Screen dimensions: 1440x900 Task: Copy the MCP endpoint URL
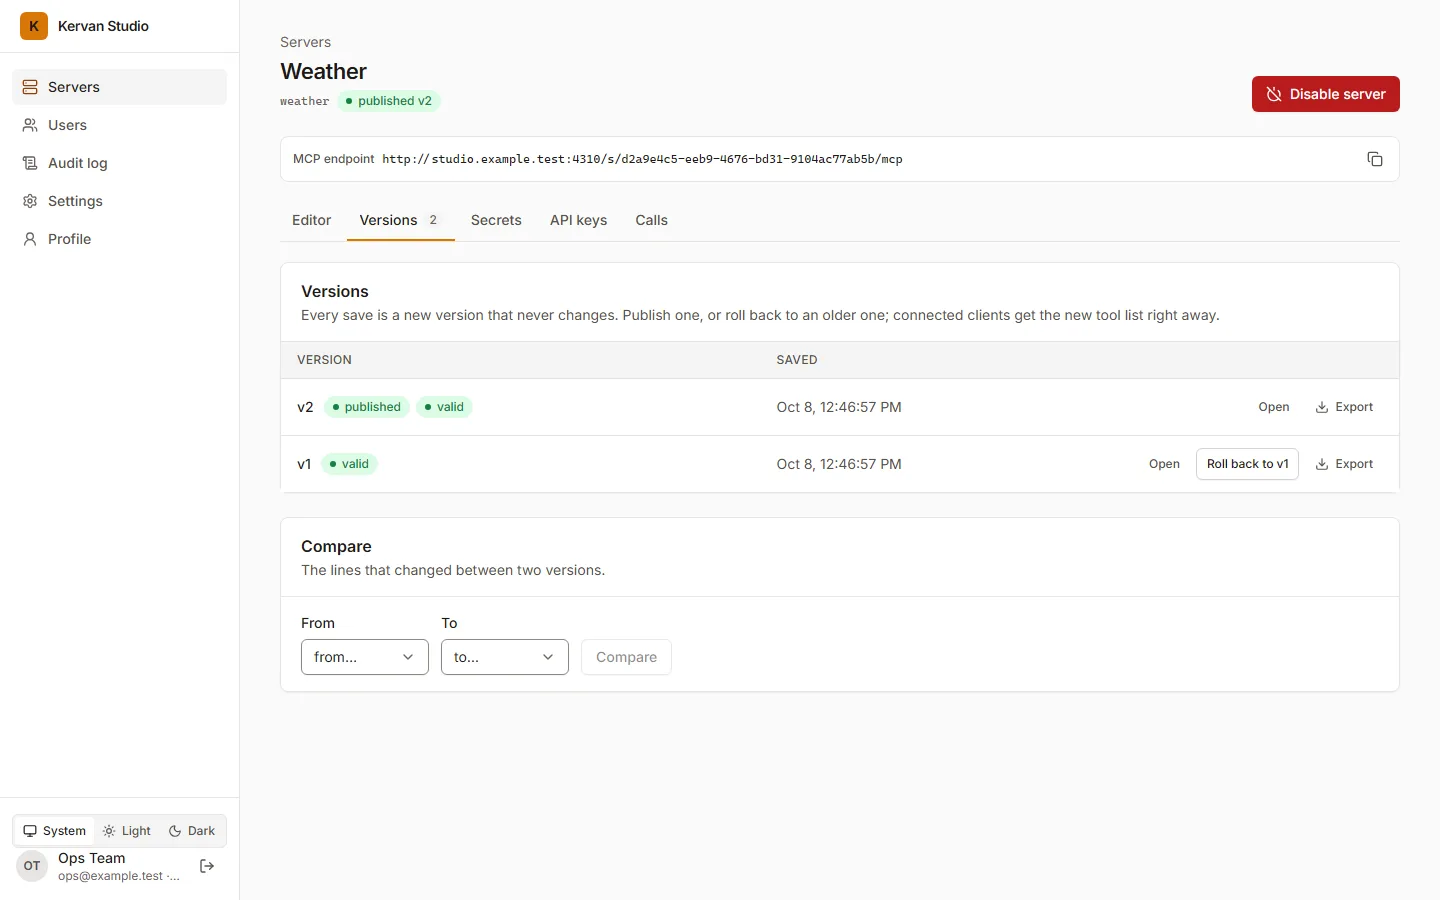(x=1375, y=159)
